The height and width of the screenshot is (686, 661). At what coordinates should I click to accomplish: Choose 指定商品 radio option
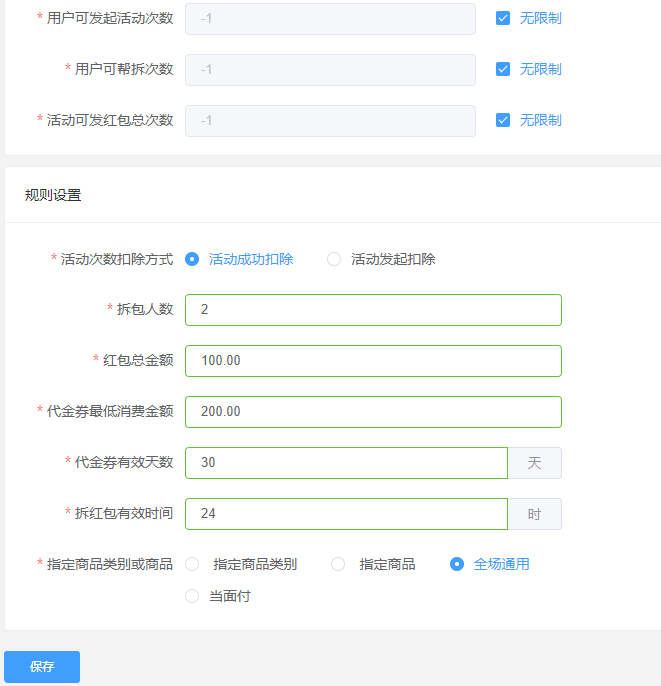pos(338,564)
